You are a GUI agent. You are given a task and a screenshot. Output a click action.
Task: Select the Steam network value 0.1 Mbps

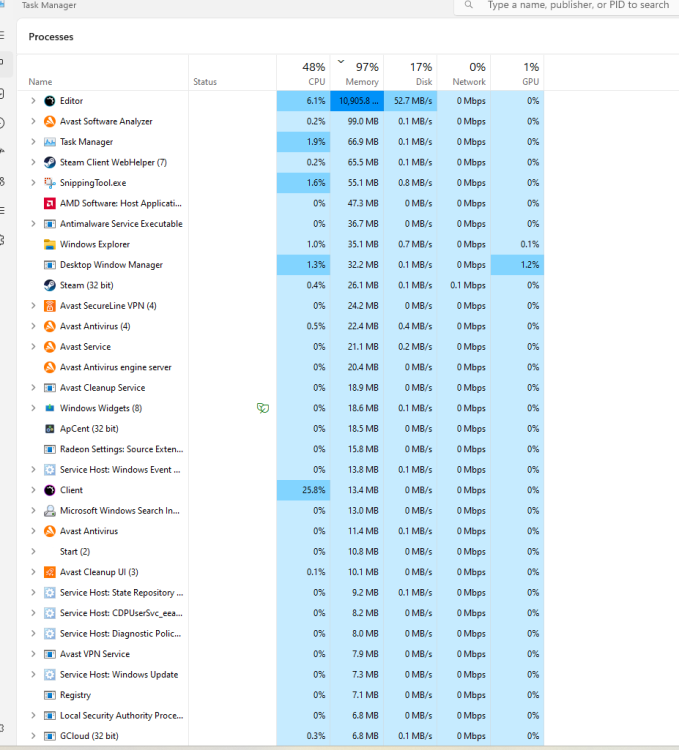pyautogui.click(x=464, y=286)
